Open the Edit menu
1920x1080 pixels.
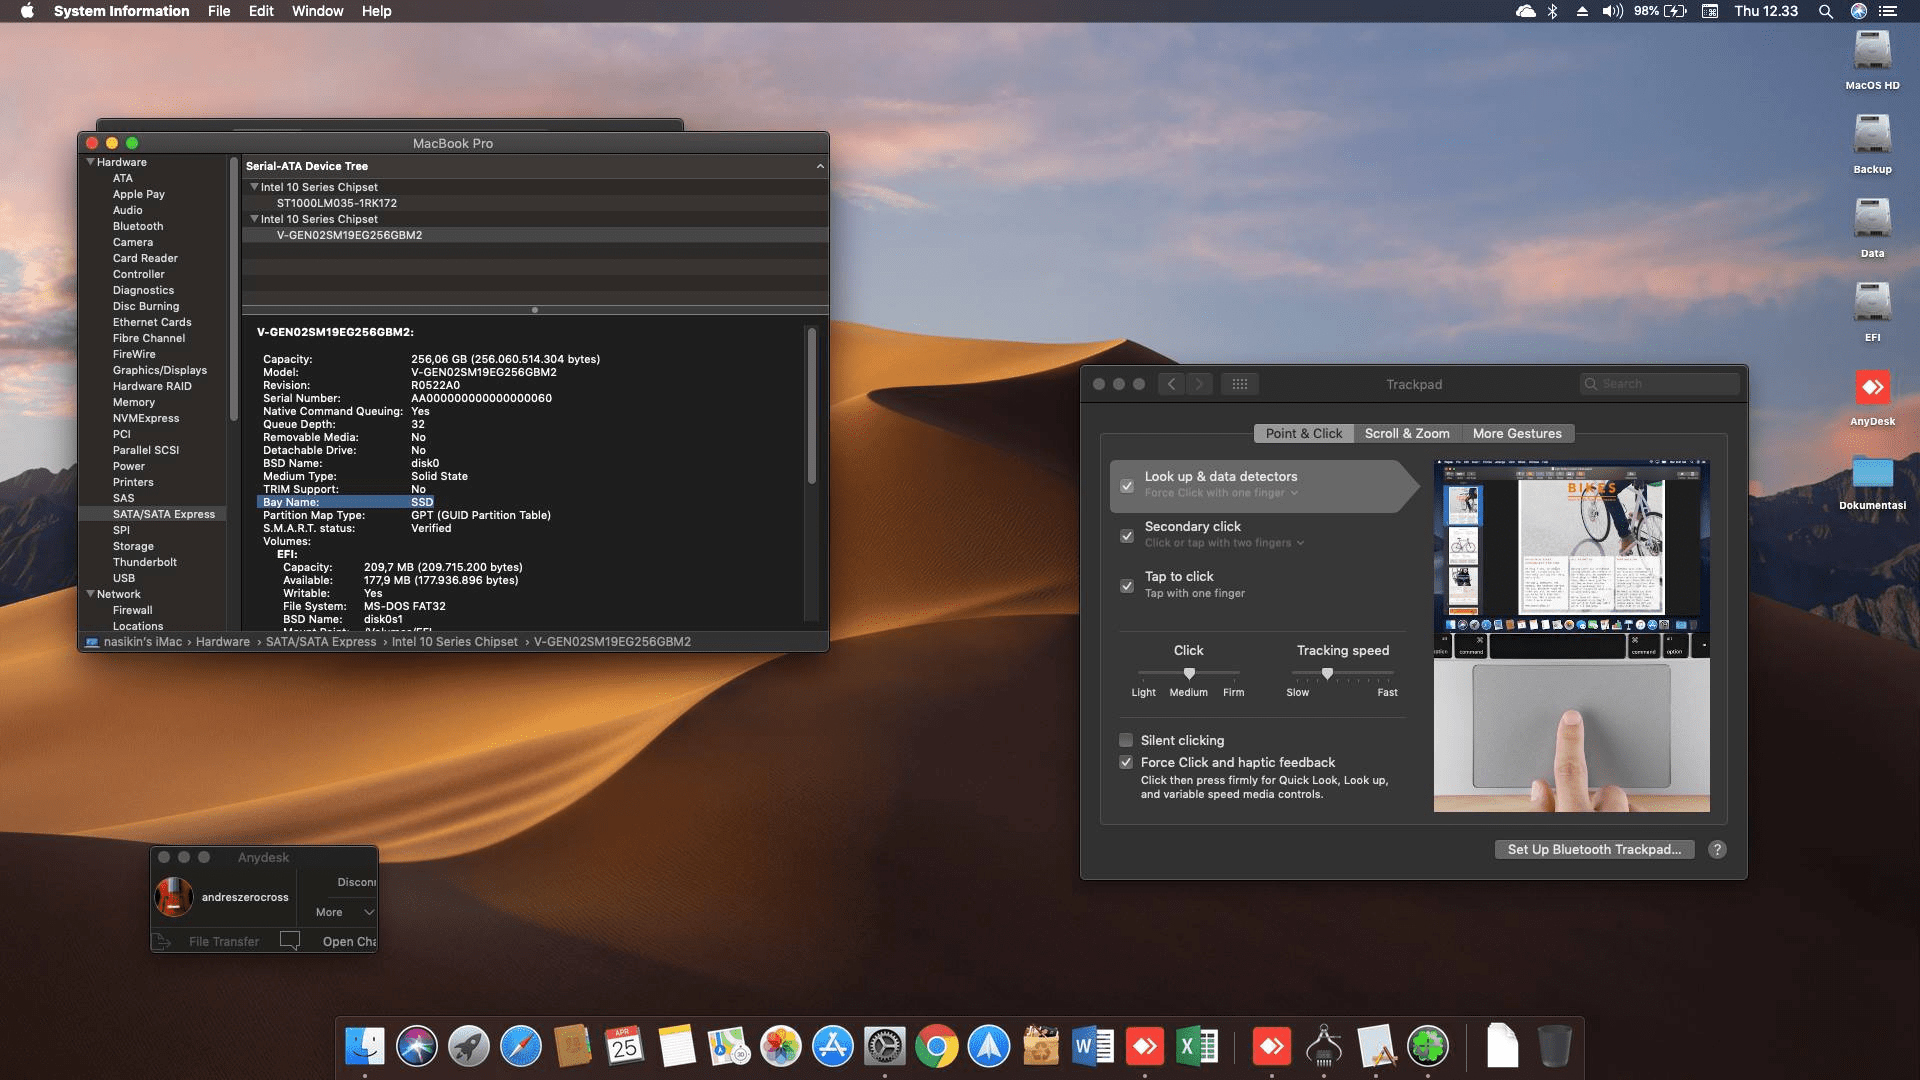click(x=261, y=11)
